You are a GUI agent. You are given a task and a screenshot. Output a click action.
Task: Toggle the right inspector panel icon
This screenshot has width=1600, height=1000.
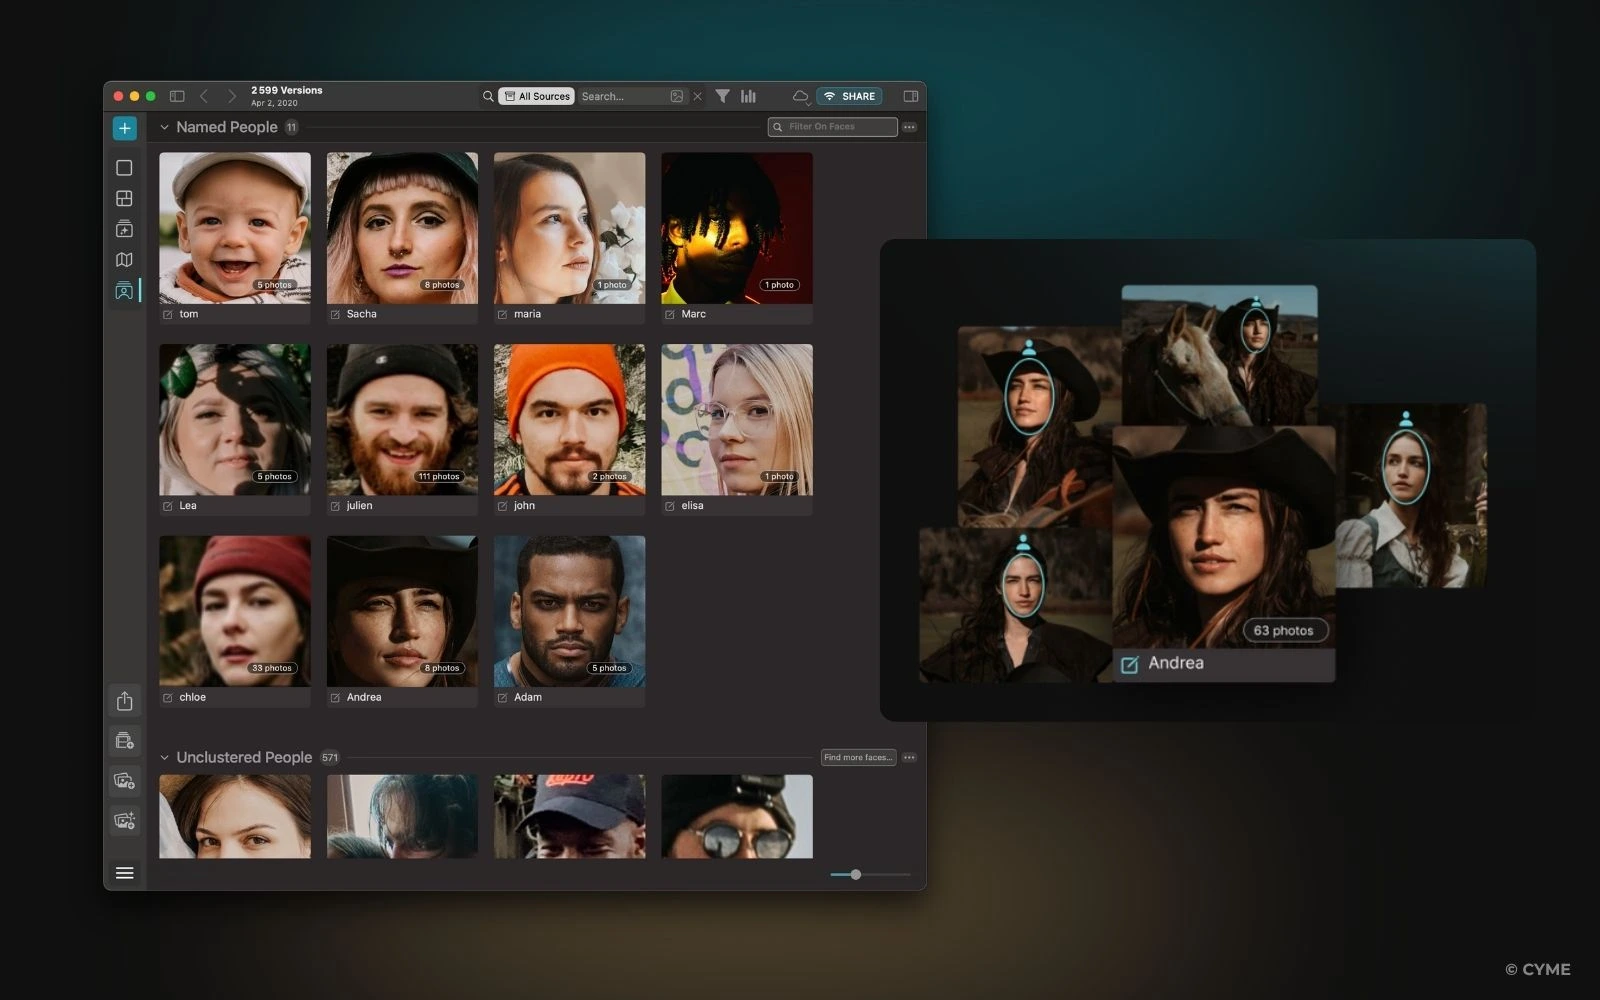[911, 96]
